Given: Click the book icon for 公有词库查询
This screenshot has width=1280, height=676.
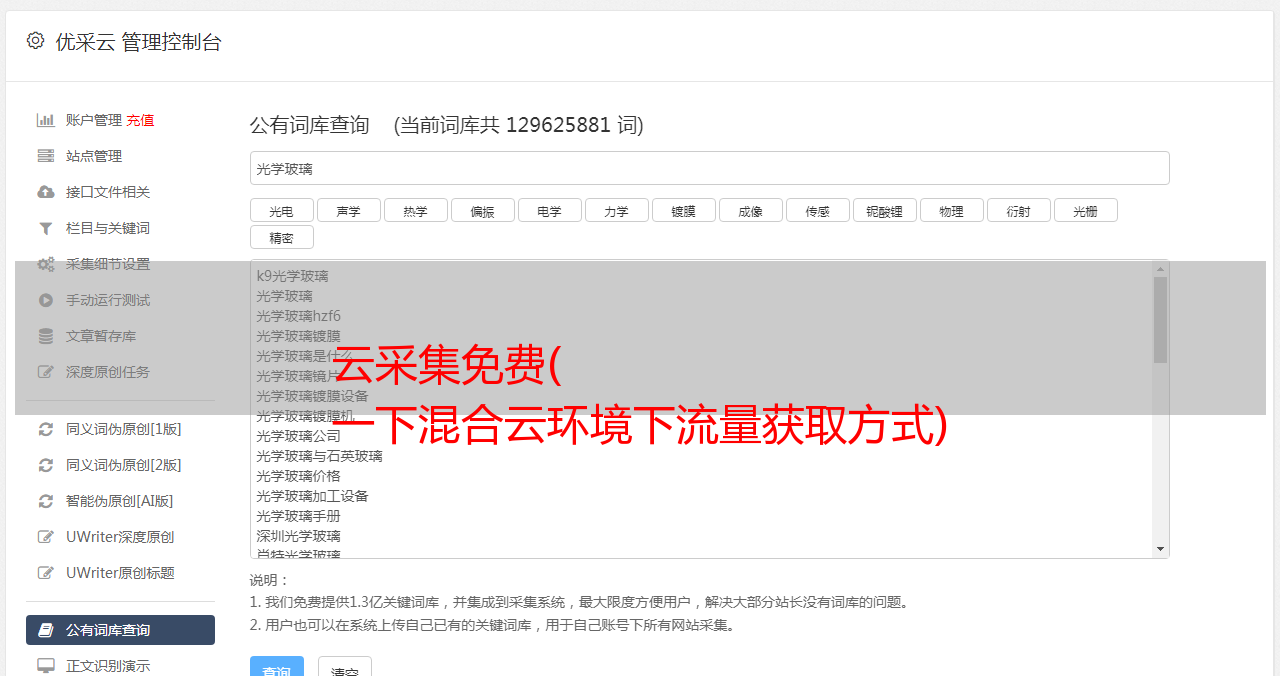Looking at the screenshot, I should coord(45,630).
